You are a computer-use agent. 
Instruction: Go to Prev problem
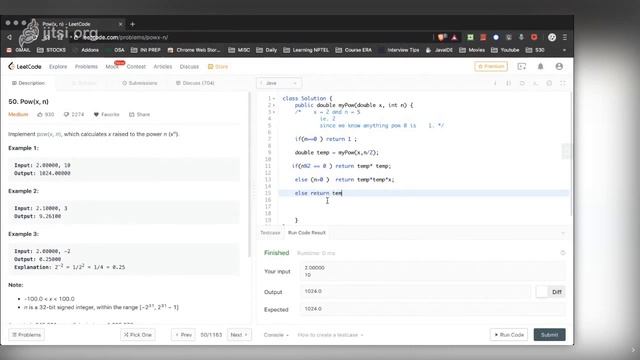coord(183,335)
